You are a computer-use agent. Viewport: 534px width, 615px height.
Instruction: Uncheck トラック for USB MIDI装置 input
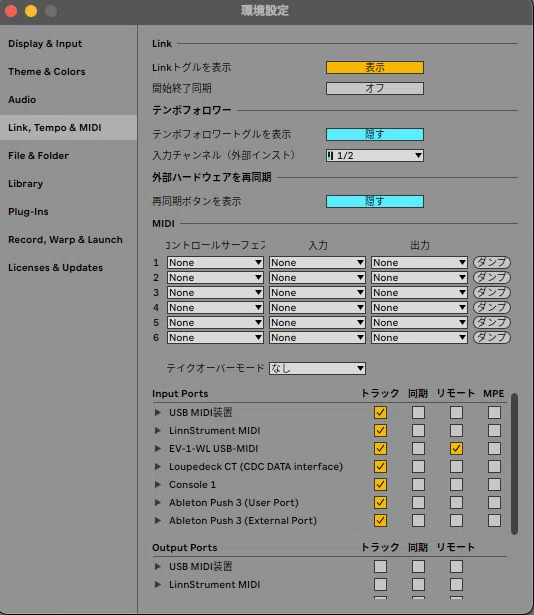pos(380,413)
